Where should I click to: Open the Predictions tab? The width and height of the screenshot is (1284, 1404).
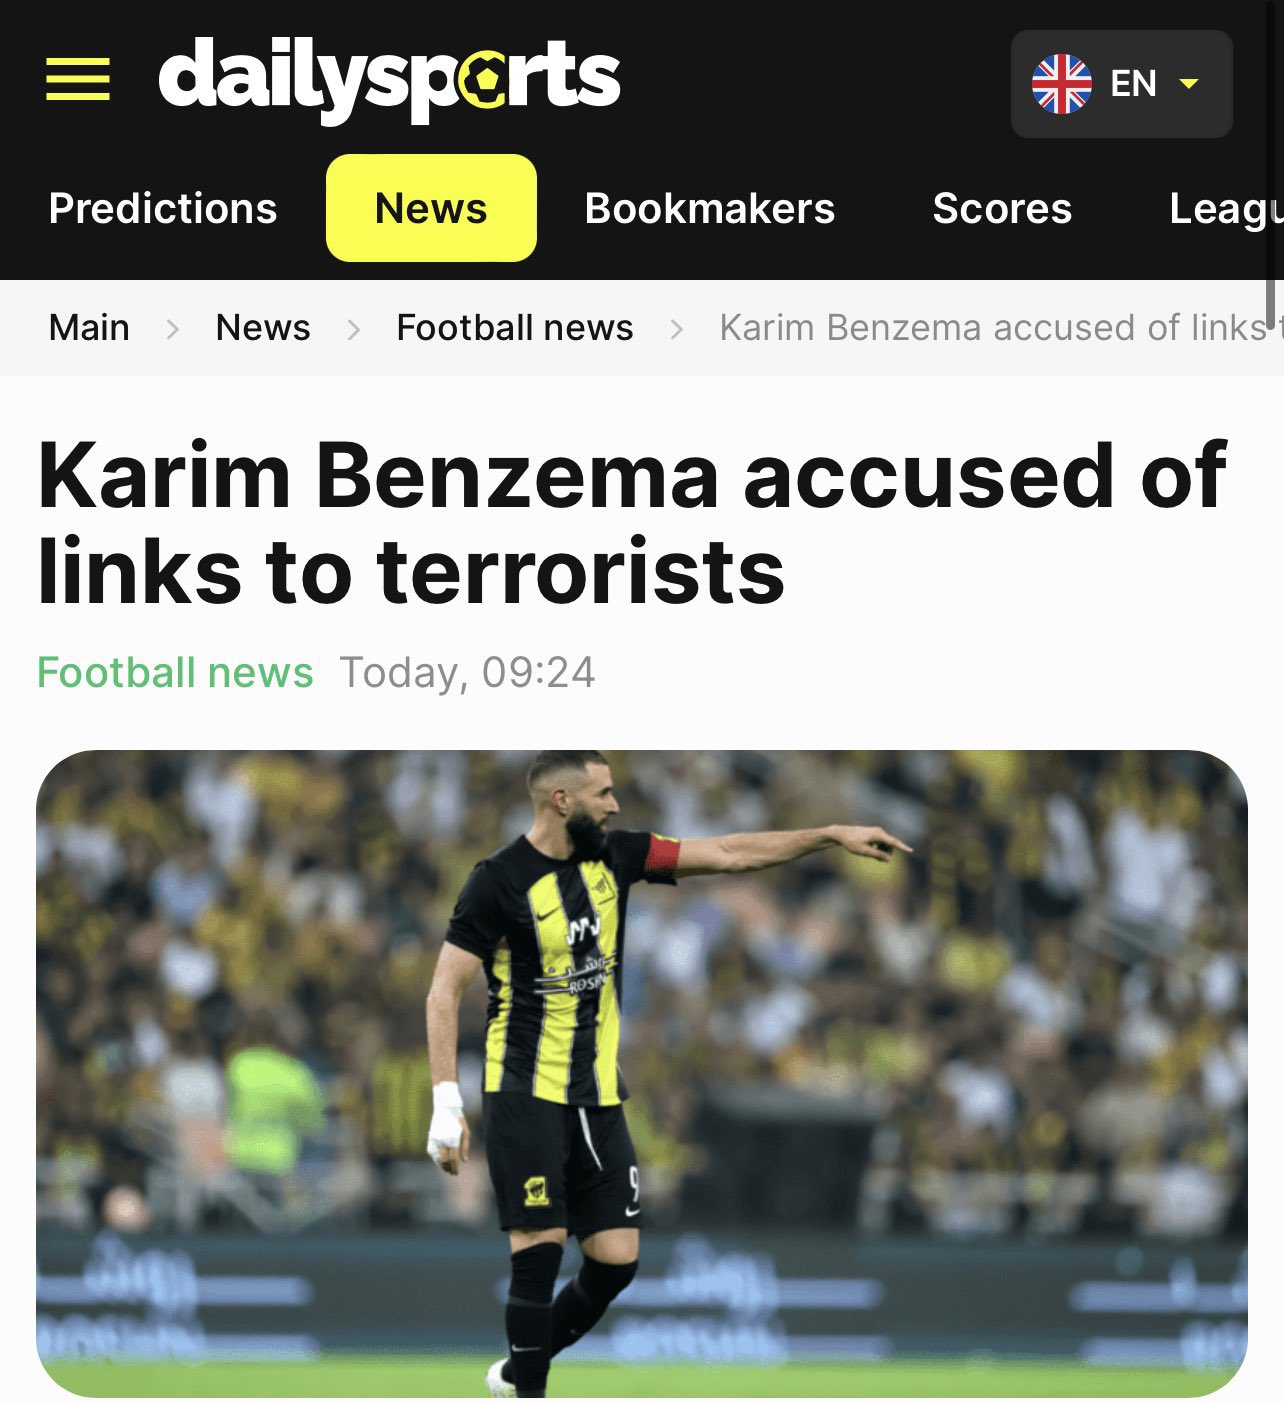tap(163, 208)
